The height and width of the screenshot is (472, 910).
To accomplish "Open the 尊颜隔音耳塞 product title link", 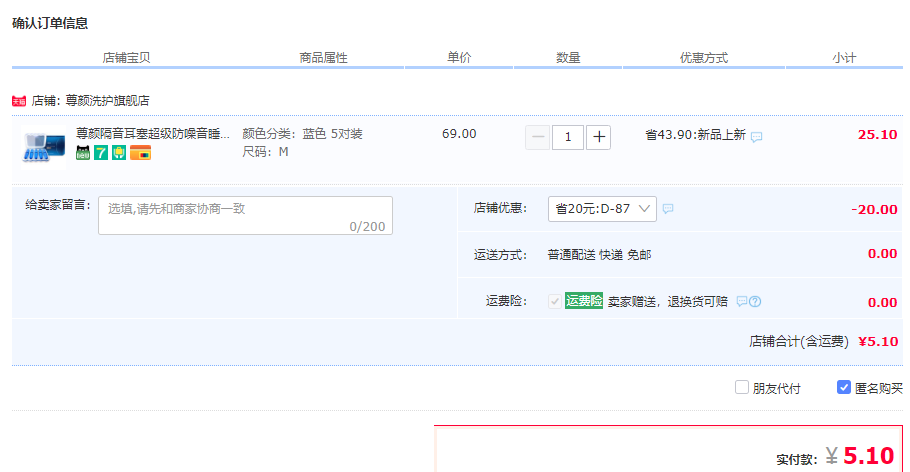I will 153,134.
